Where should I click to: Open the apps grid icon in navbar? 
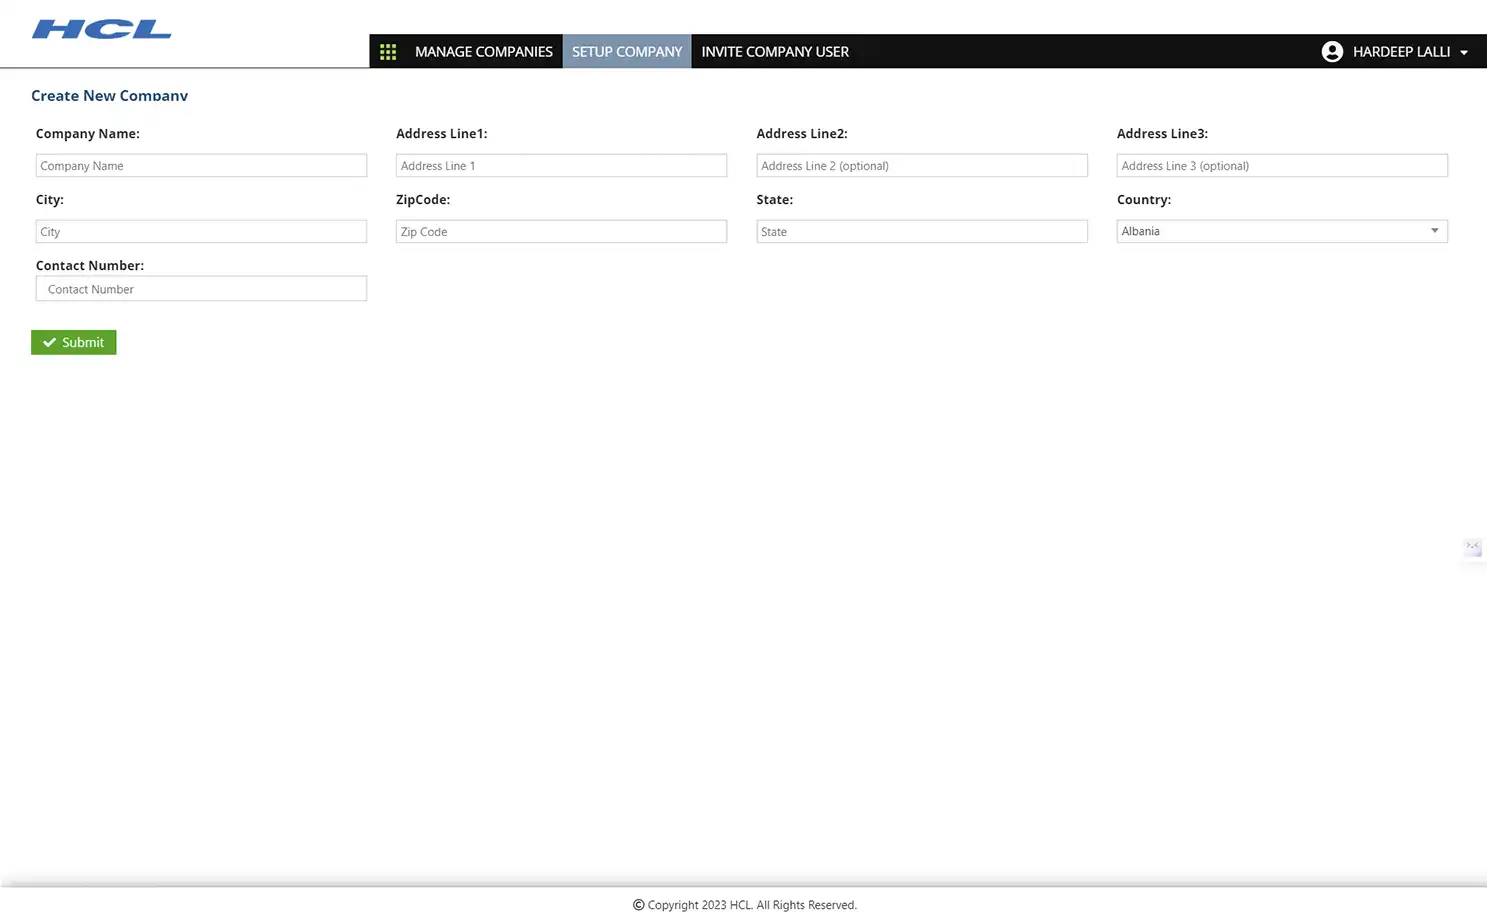coord(388,51)
